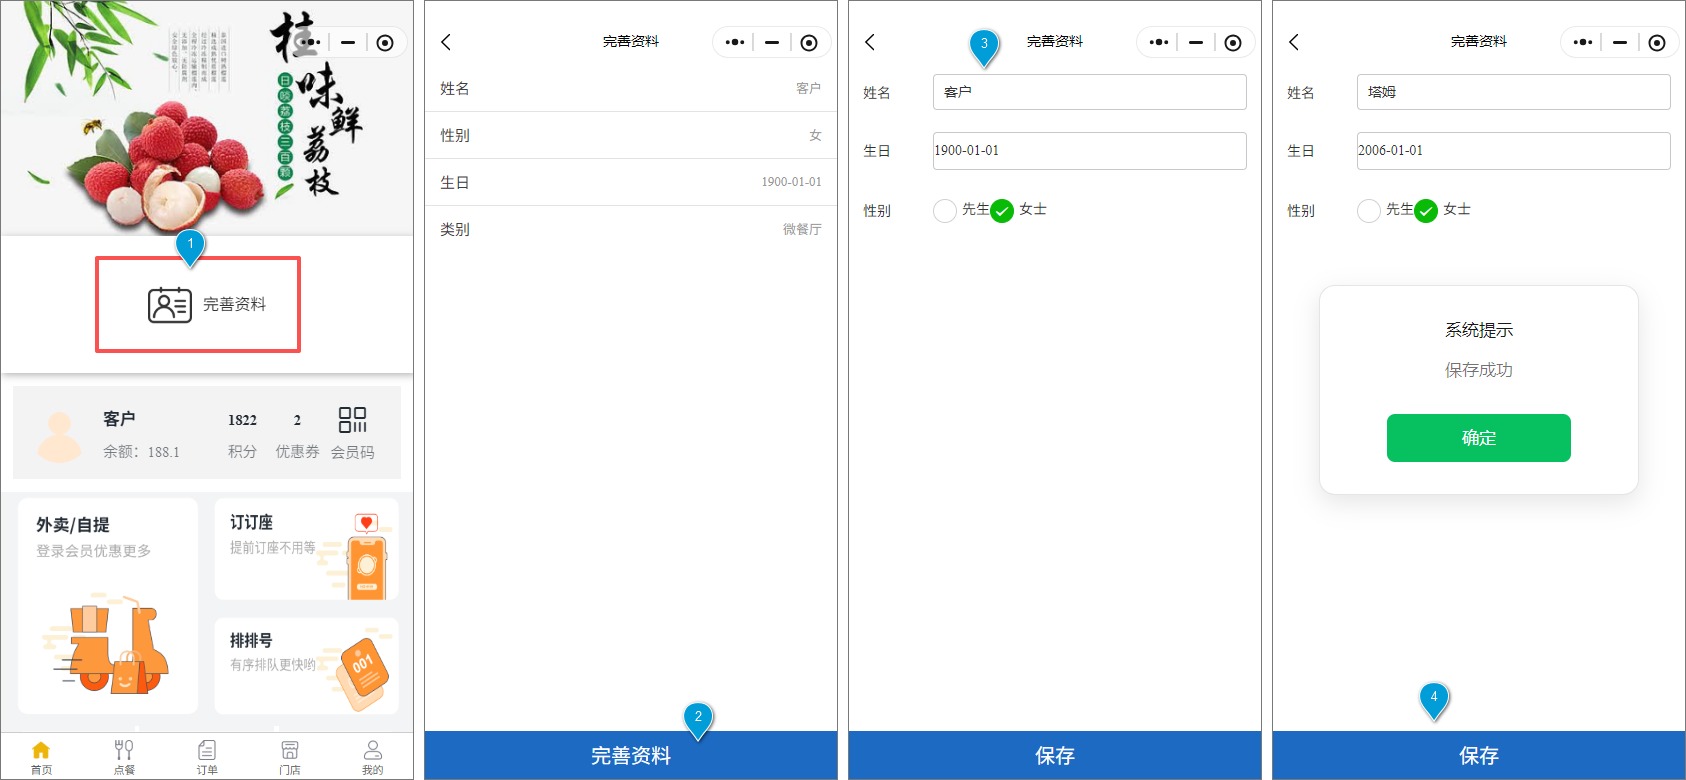Click the 2 优惠券 coupons entry
Screen dimensions: 1686x780
(x=297, y=435)
